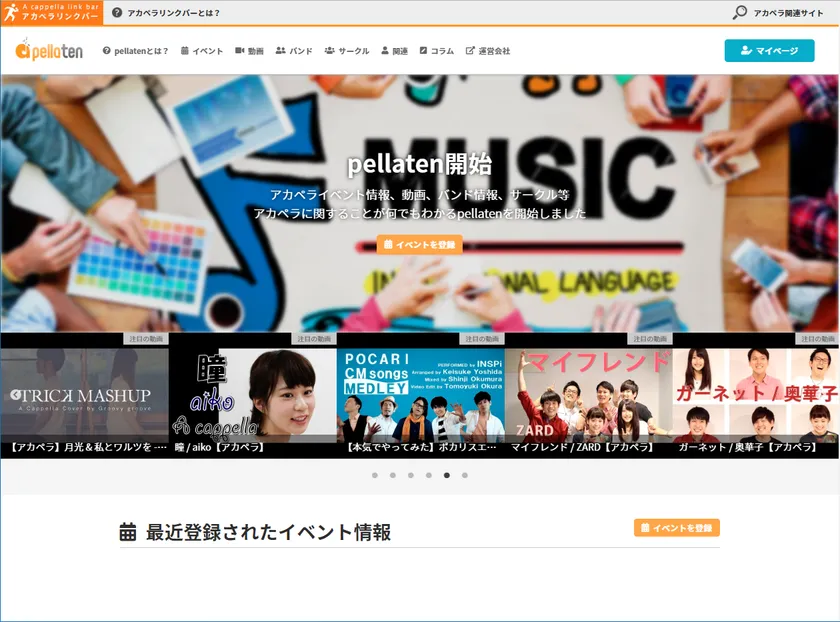Open the コラム menu item

coord(437,51)
